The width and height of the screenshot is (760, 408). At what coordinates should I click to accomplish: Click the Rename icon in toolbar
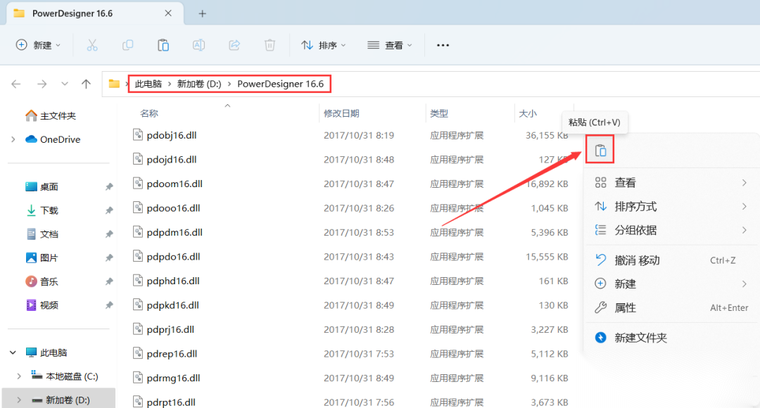[199, 45]
